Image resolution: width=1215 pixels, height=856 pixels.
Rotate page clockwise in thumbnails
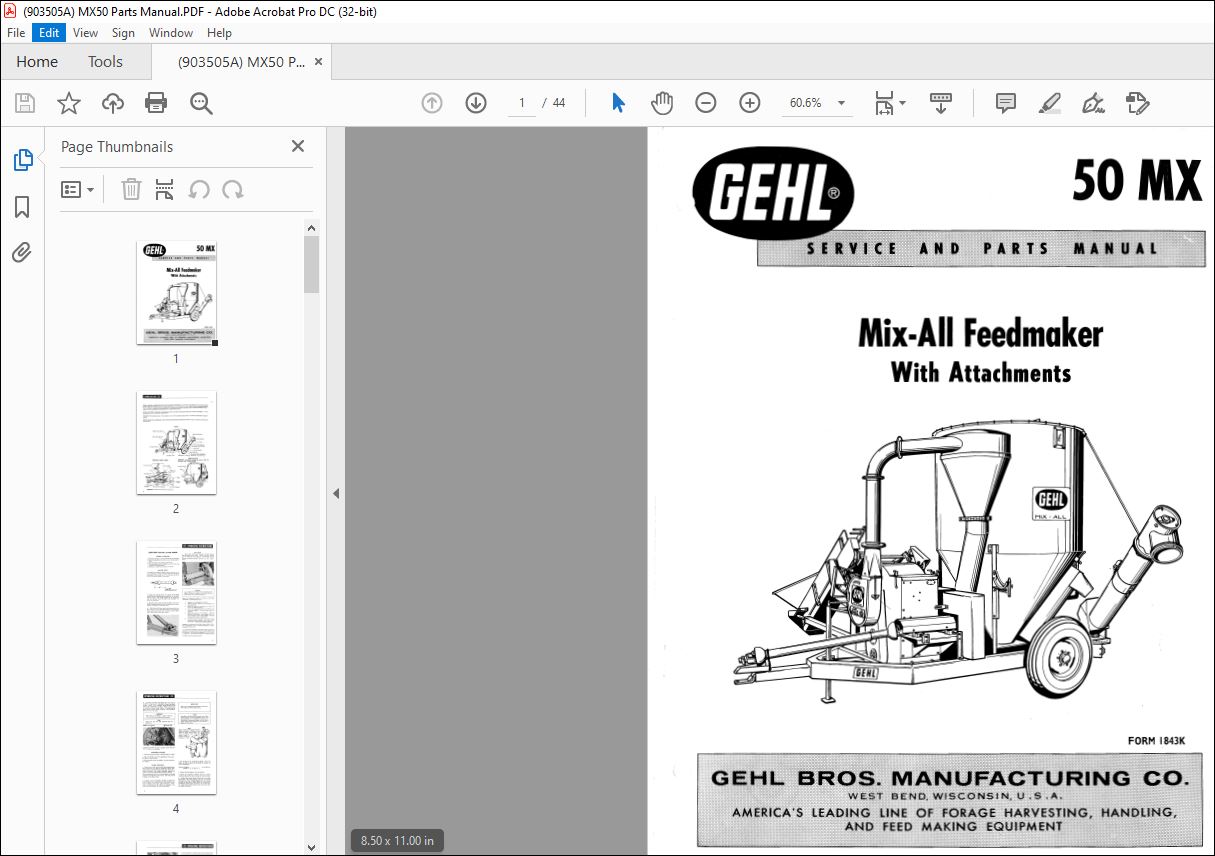tap(233, 189)
